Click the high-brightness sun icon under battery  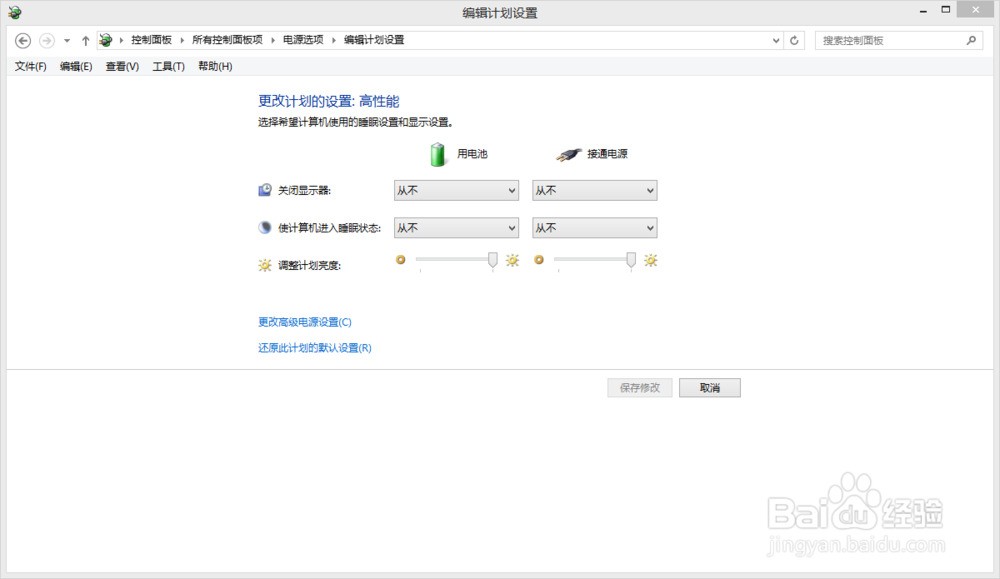[x=512, y=260]
